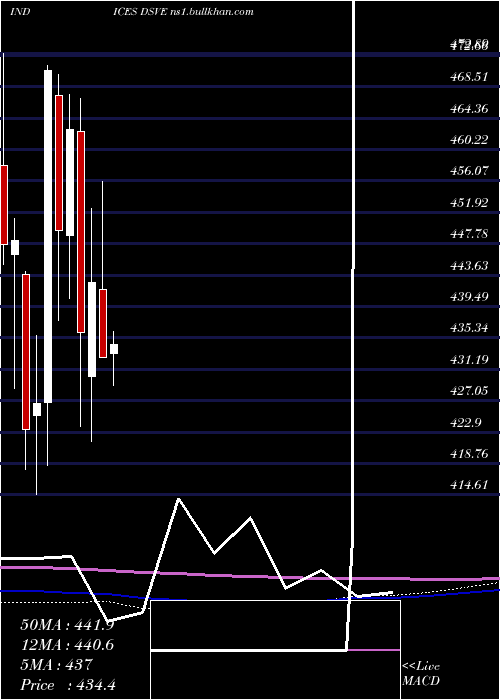Viewport: 500px width, 700px height.
Task: Click the 5MA : 437 reading
Action: (x=57, y=665)
